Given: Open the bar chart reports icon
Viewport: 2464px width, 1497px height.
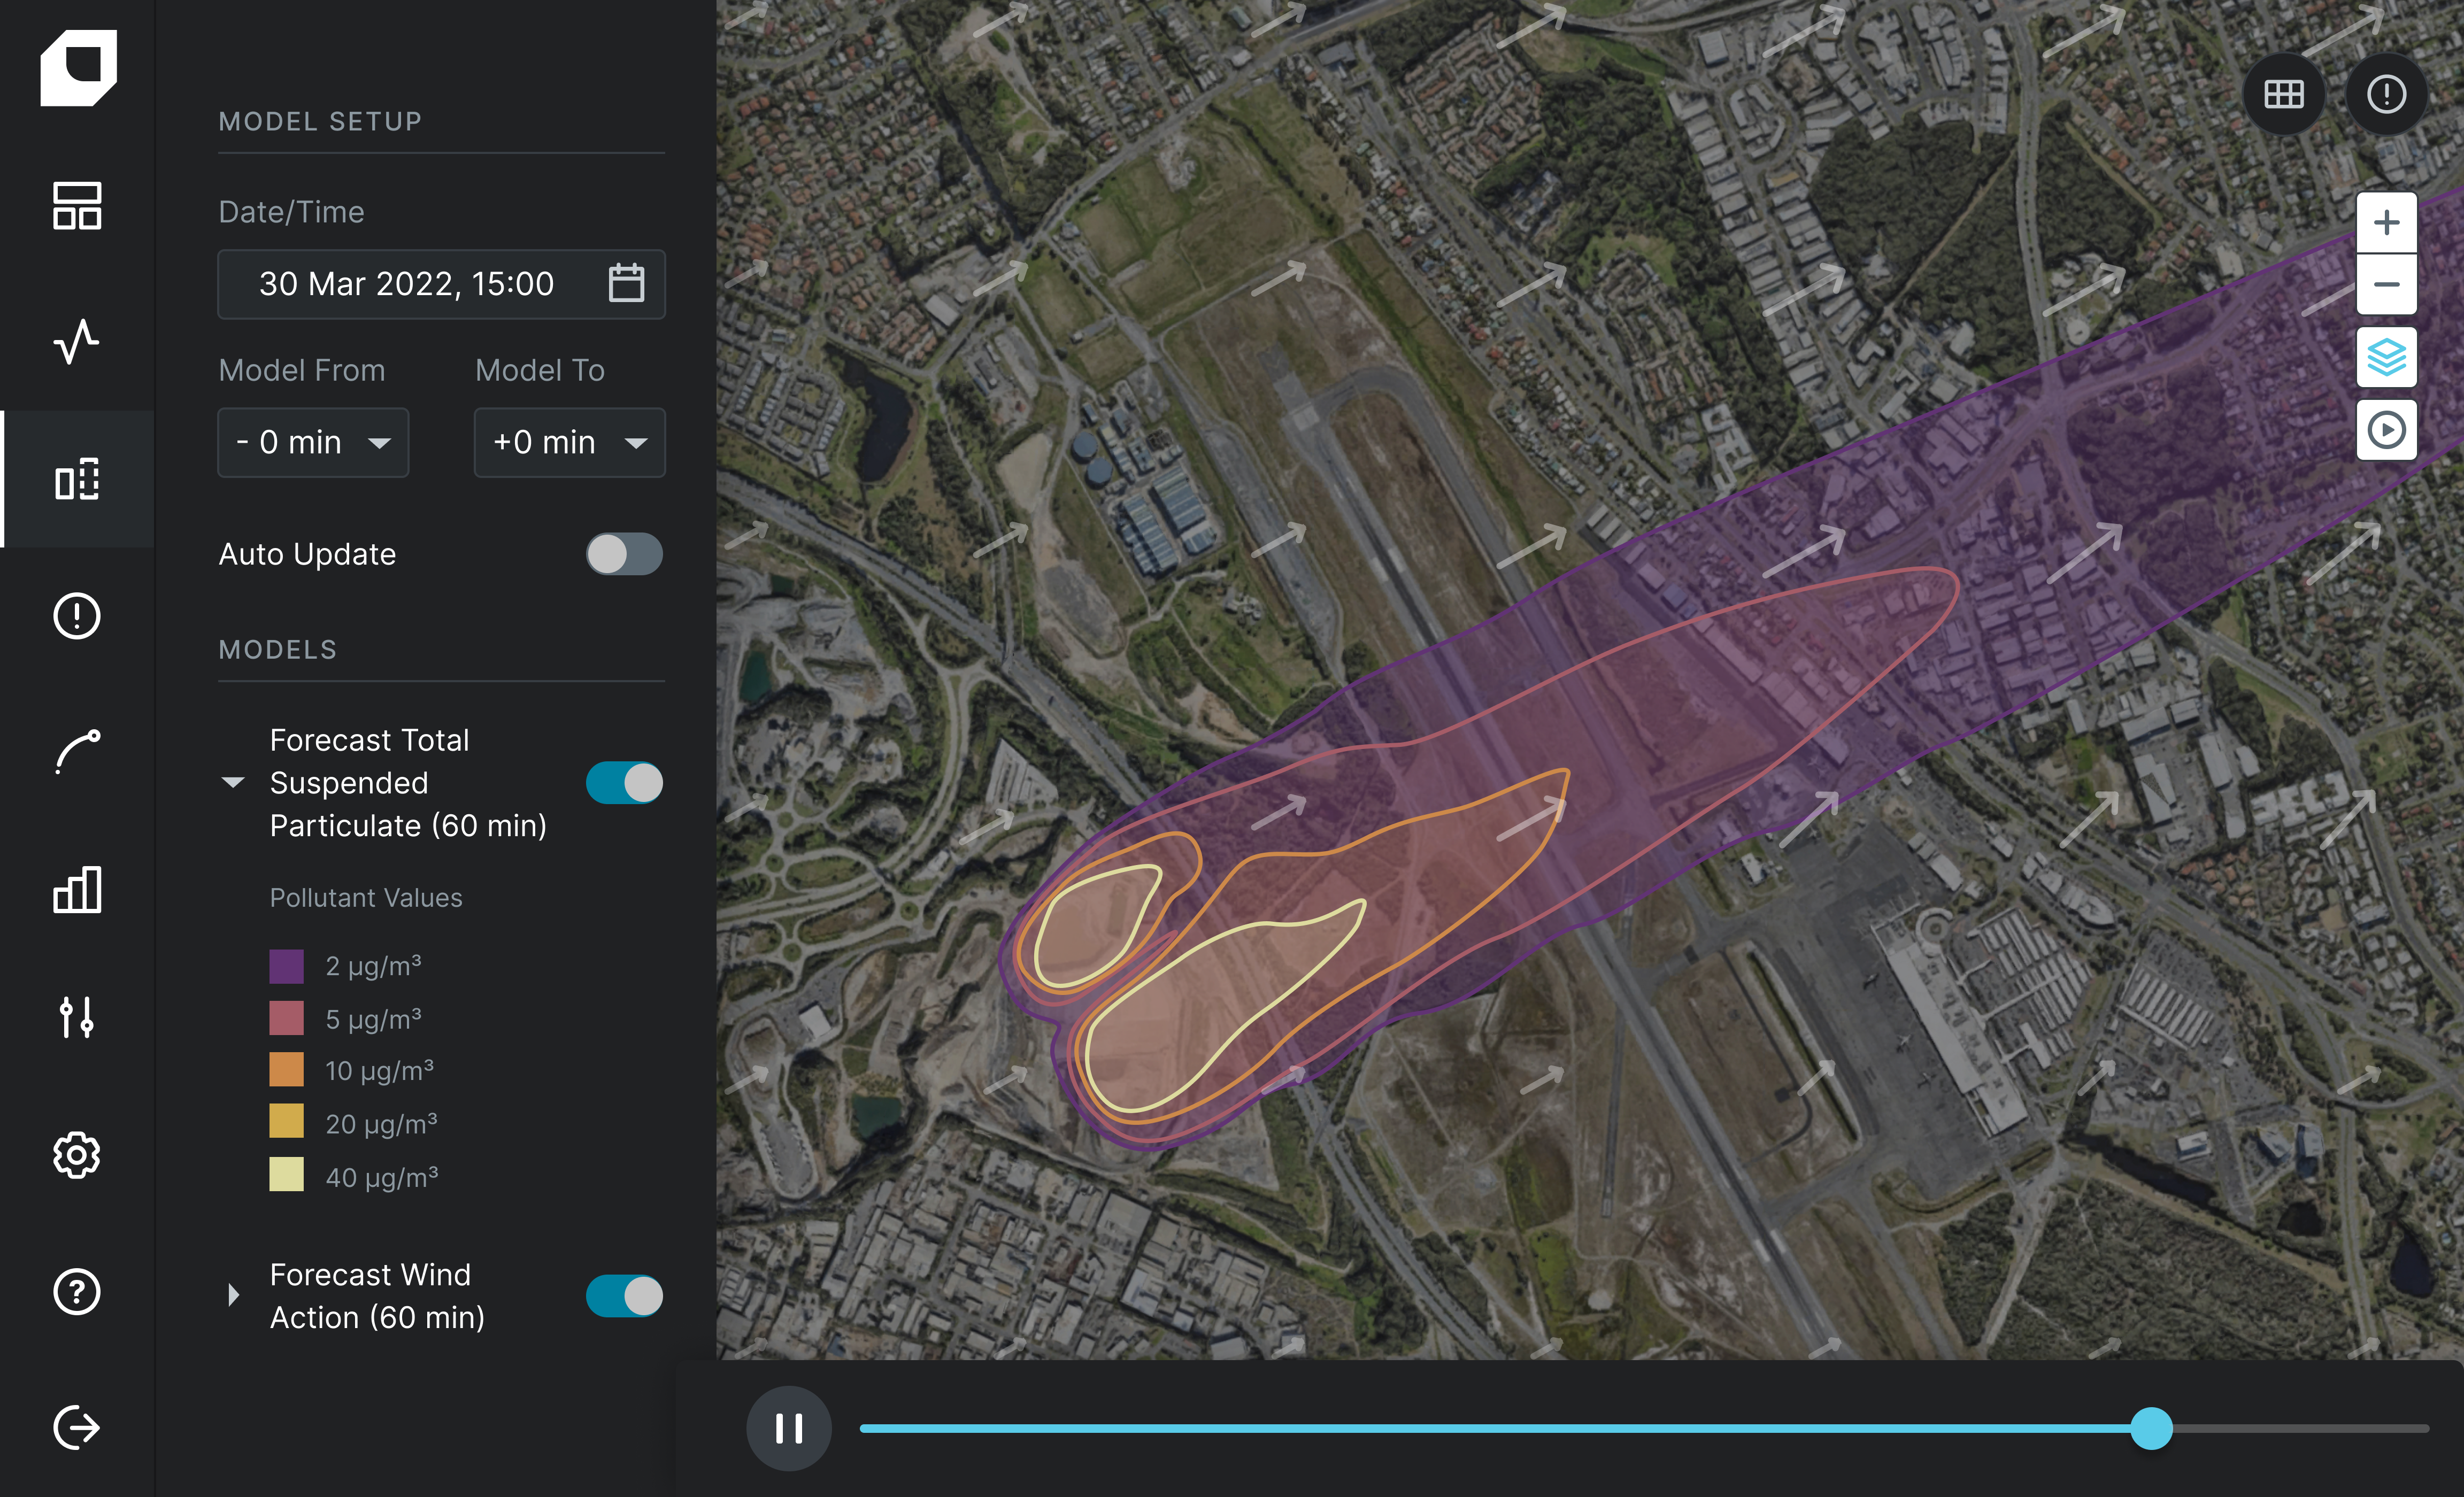Looking at the screenshot, I should pyautogui.click(x=77, y=889).
